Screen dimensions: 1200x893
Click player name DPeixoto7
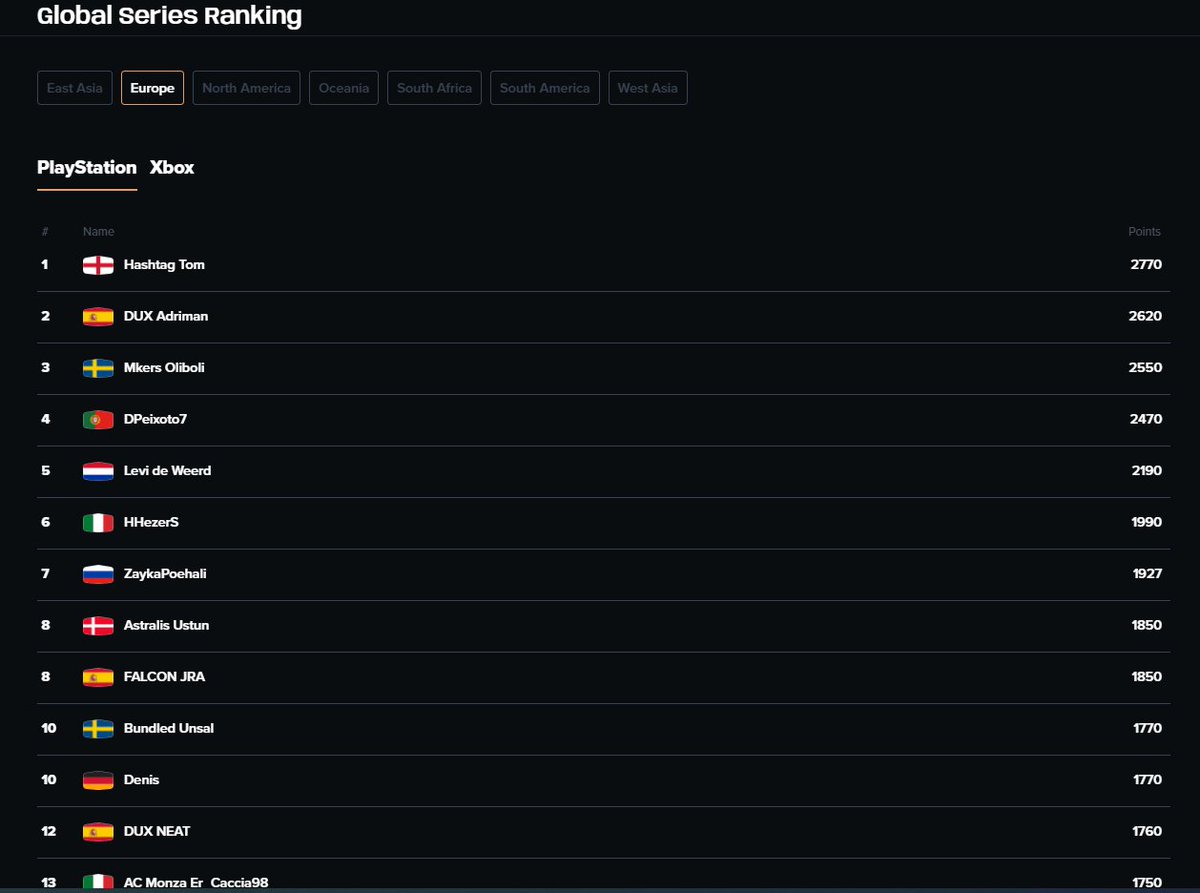click(155, 419)
